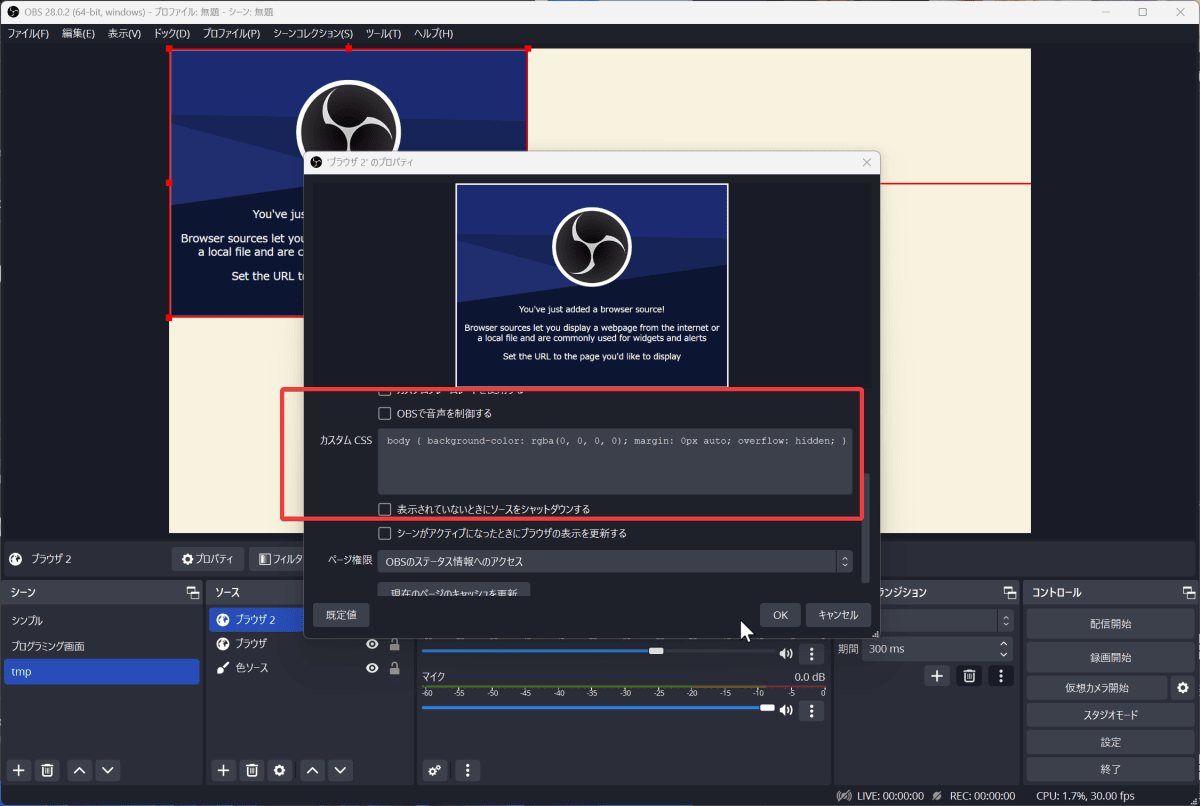Toggle the lock on the 色ソース source
Screen dimensions: 1200x806
(x=394, y=668)
